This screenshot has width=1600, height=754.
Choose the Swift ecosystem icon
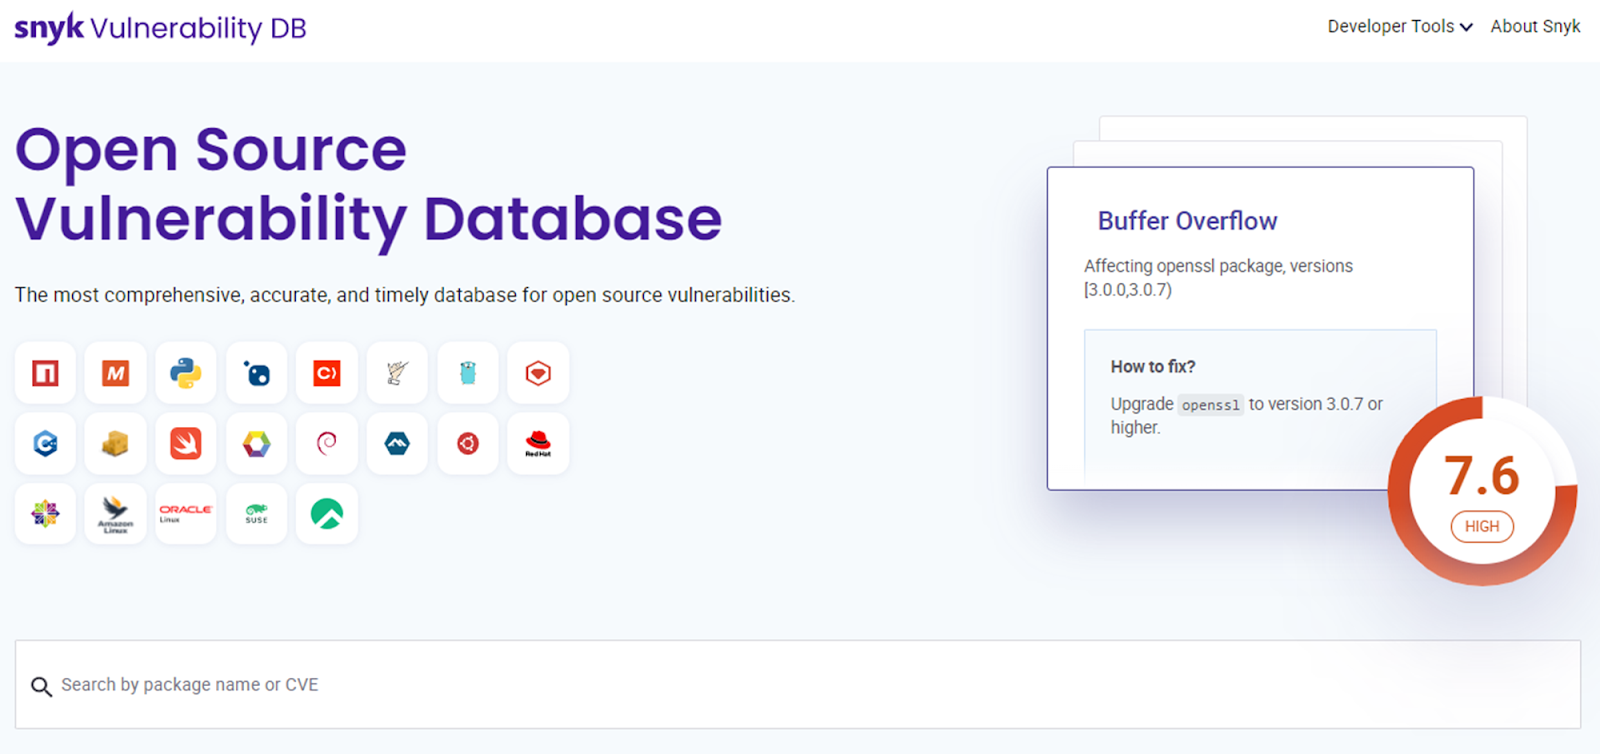[x=186, y=443]
